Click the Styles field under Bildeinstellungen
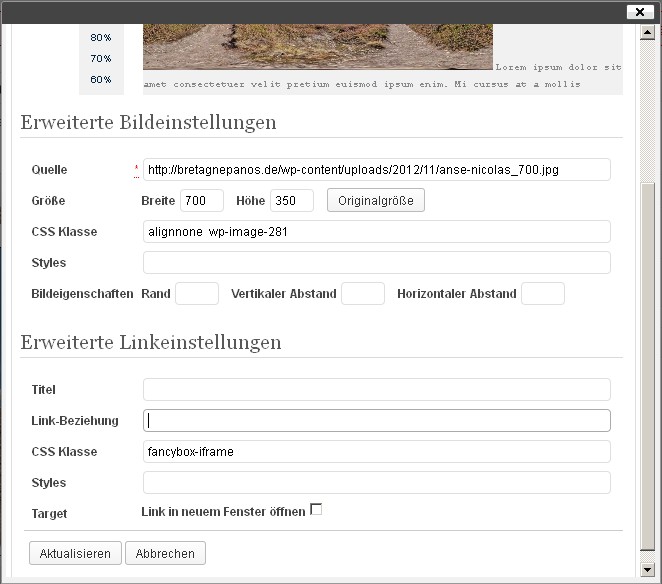This screenshot has height=584, width=662. click(376, 263)
